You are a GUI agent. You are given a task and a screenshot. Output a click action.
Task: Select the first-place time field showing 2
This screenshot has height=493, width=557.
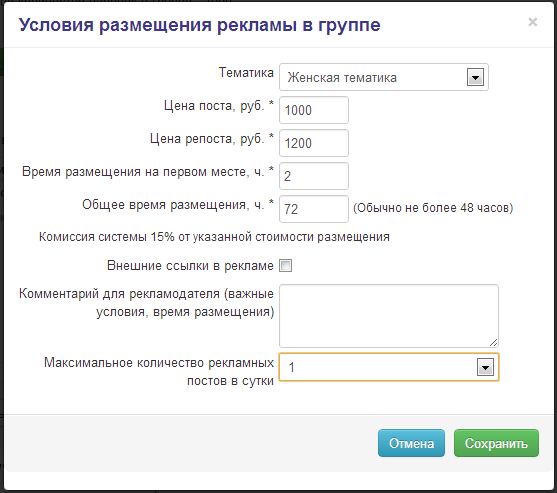coord(314,176)
